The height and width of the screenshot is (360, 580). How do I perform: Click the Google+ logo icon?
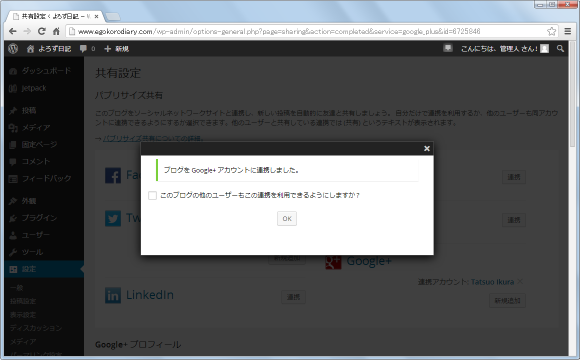(x=333, y=262)
